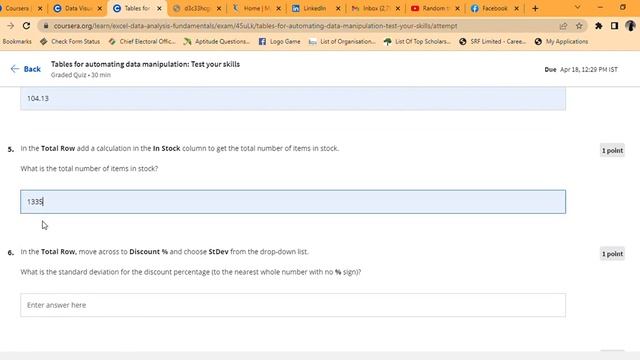Close the Data Visu... tab
This screenshot has width=640, height=360.
[100, 8]
